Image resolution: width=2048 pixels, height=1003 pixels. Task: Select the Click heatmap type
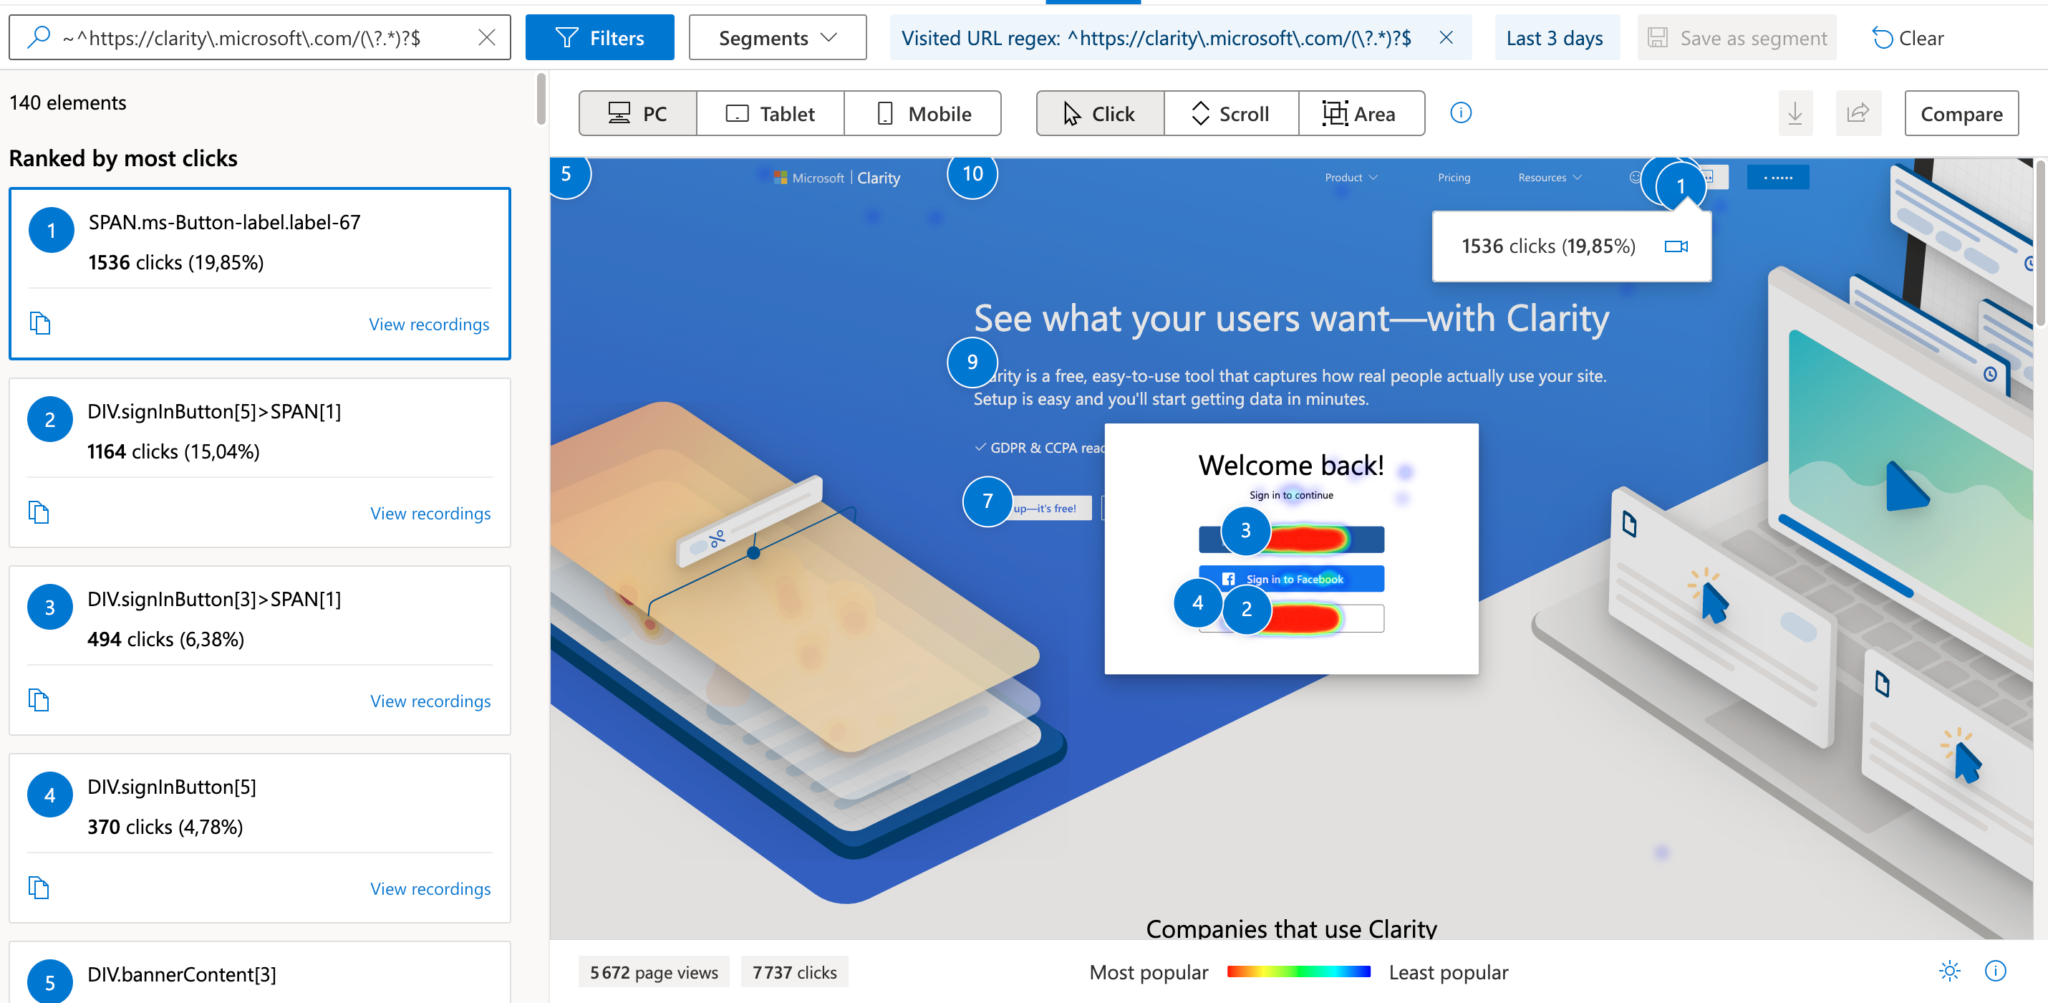click(x=1100, y=113)
